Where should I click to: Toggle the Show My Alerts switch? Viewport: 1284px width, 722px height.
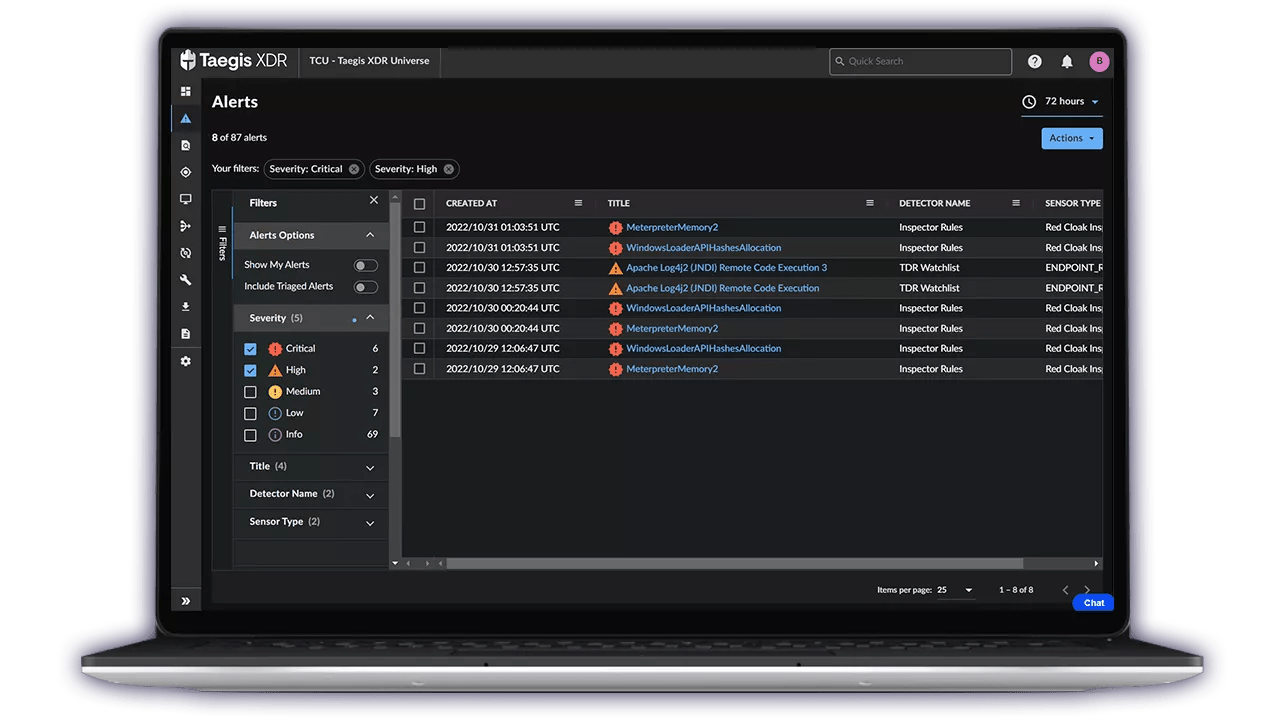pos(366,265)
